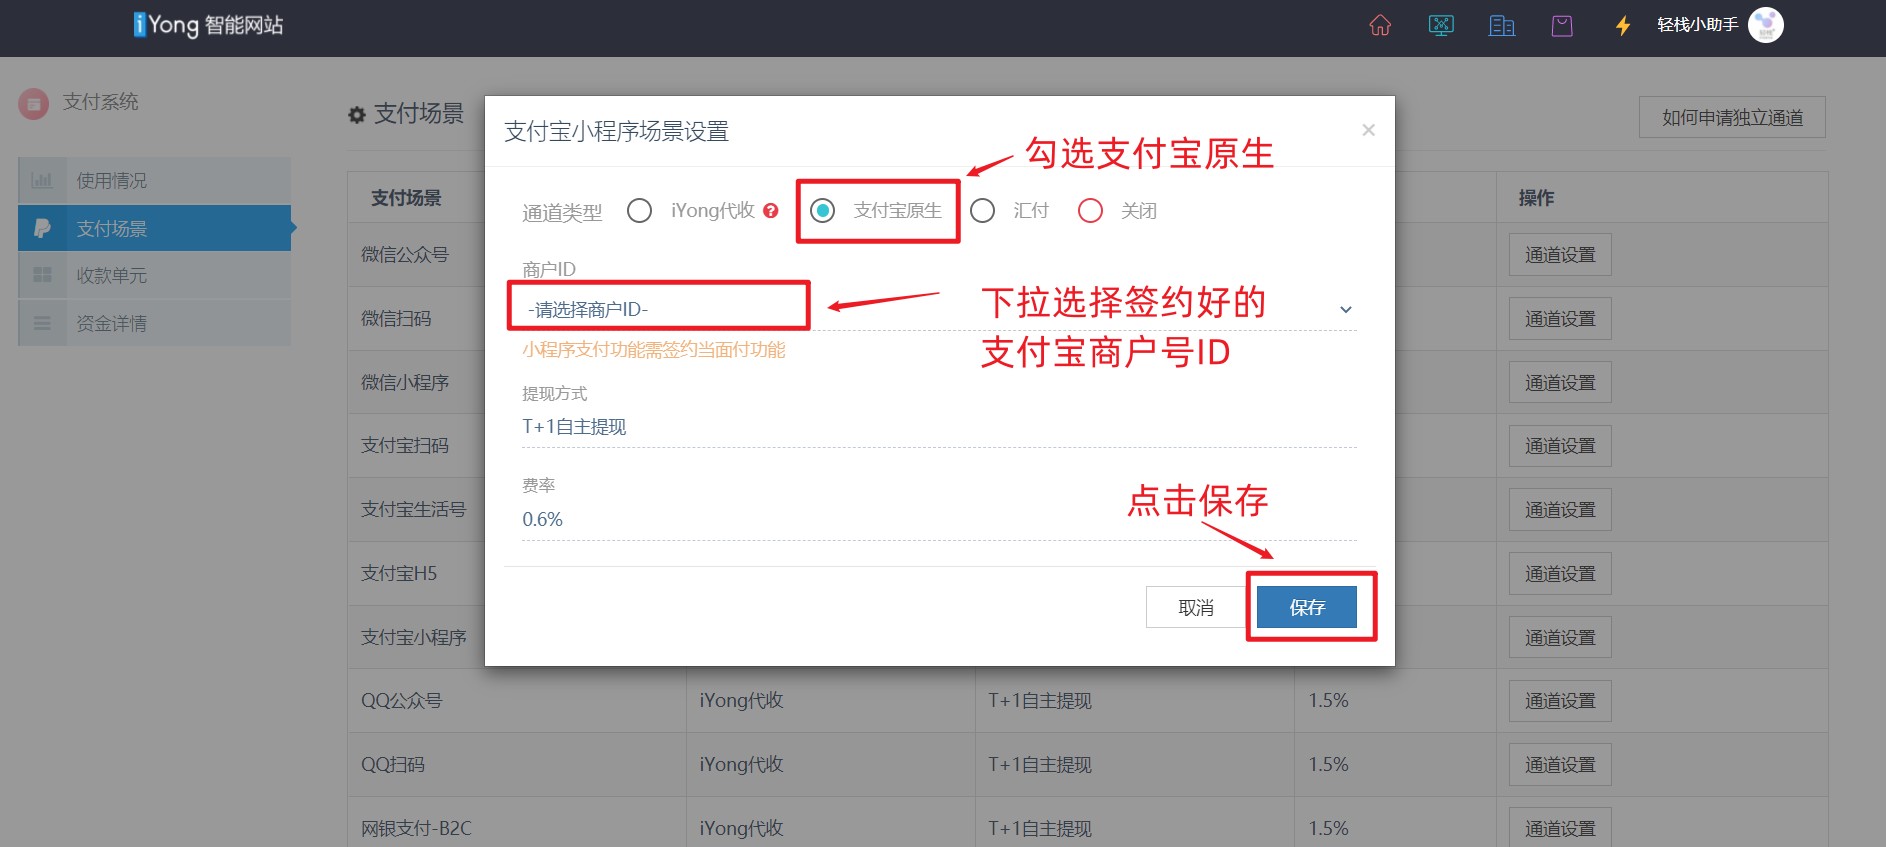Click iYong代收 in the QQ扫码 row
This screenshot has width=1886, height=847.
point(741,765)
